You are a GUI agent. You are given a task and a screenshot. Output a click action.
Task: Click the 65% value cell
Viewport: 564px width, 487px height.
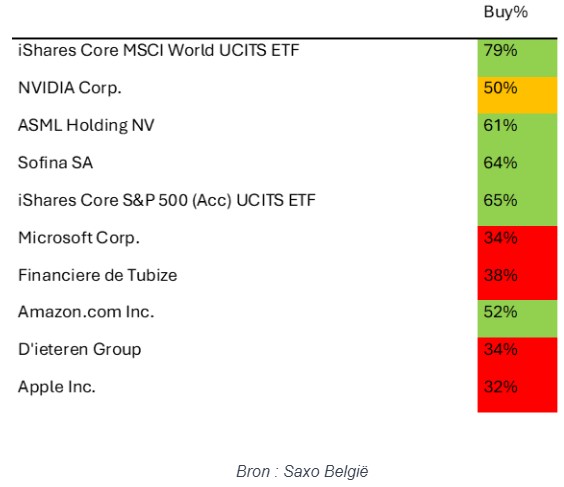pos(517,207)
